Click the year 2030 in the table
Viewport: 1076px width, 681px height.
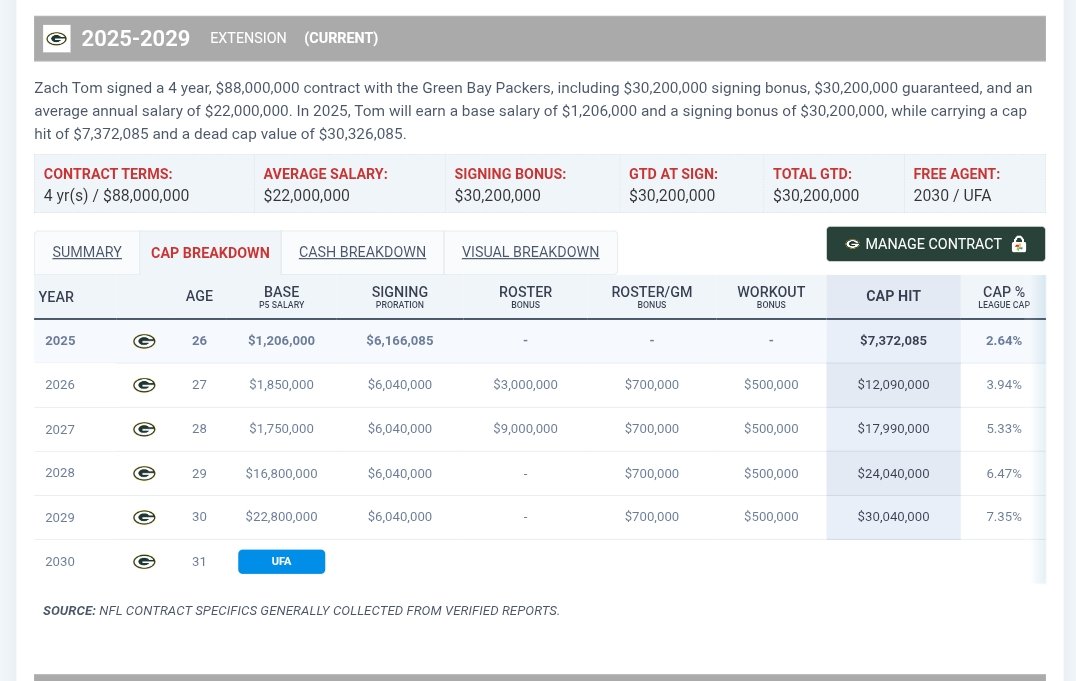(60, 562)
